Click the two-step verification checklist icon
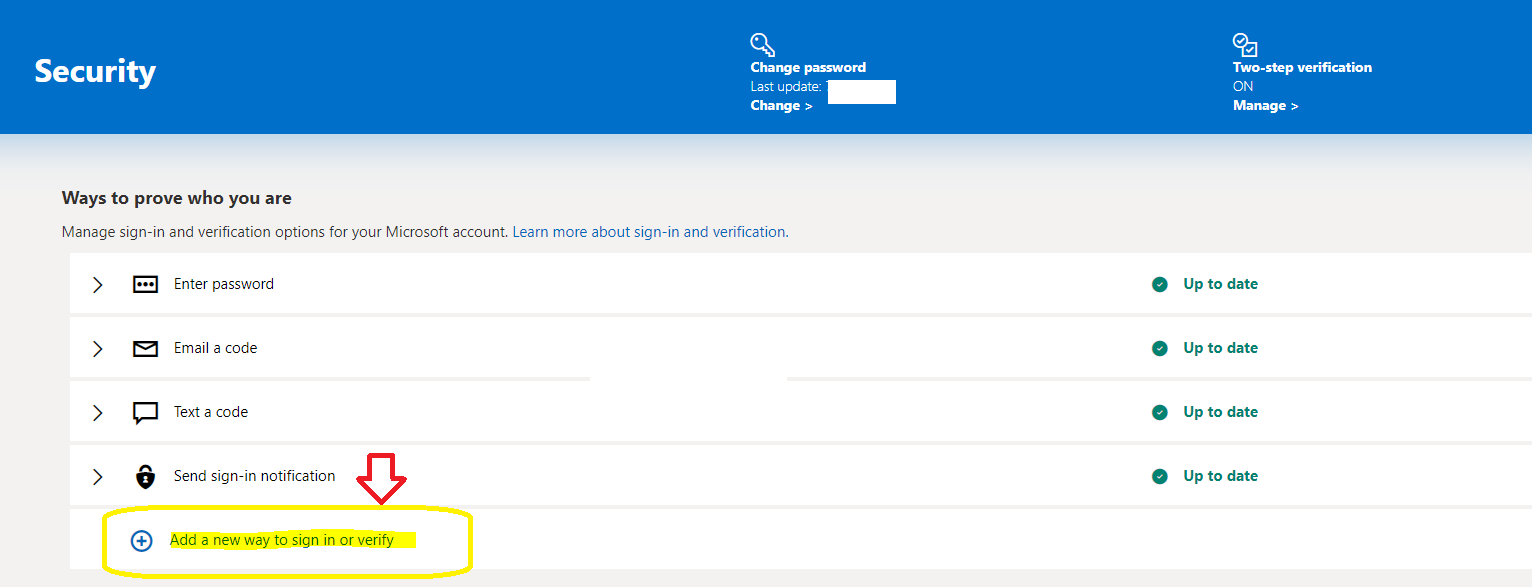 coord(1245,45)
